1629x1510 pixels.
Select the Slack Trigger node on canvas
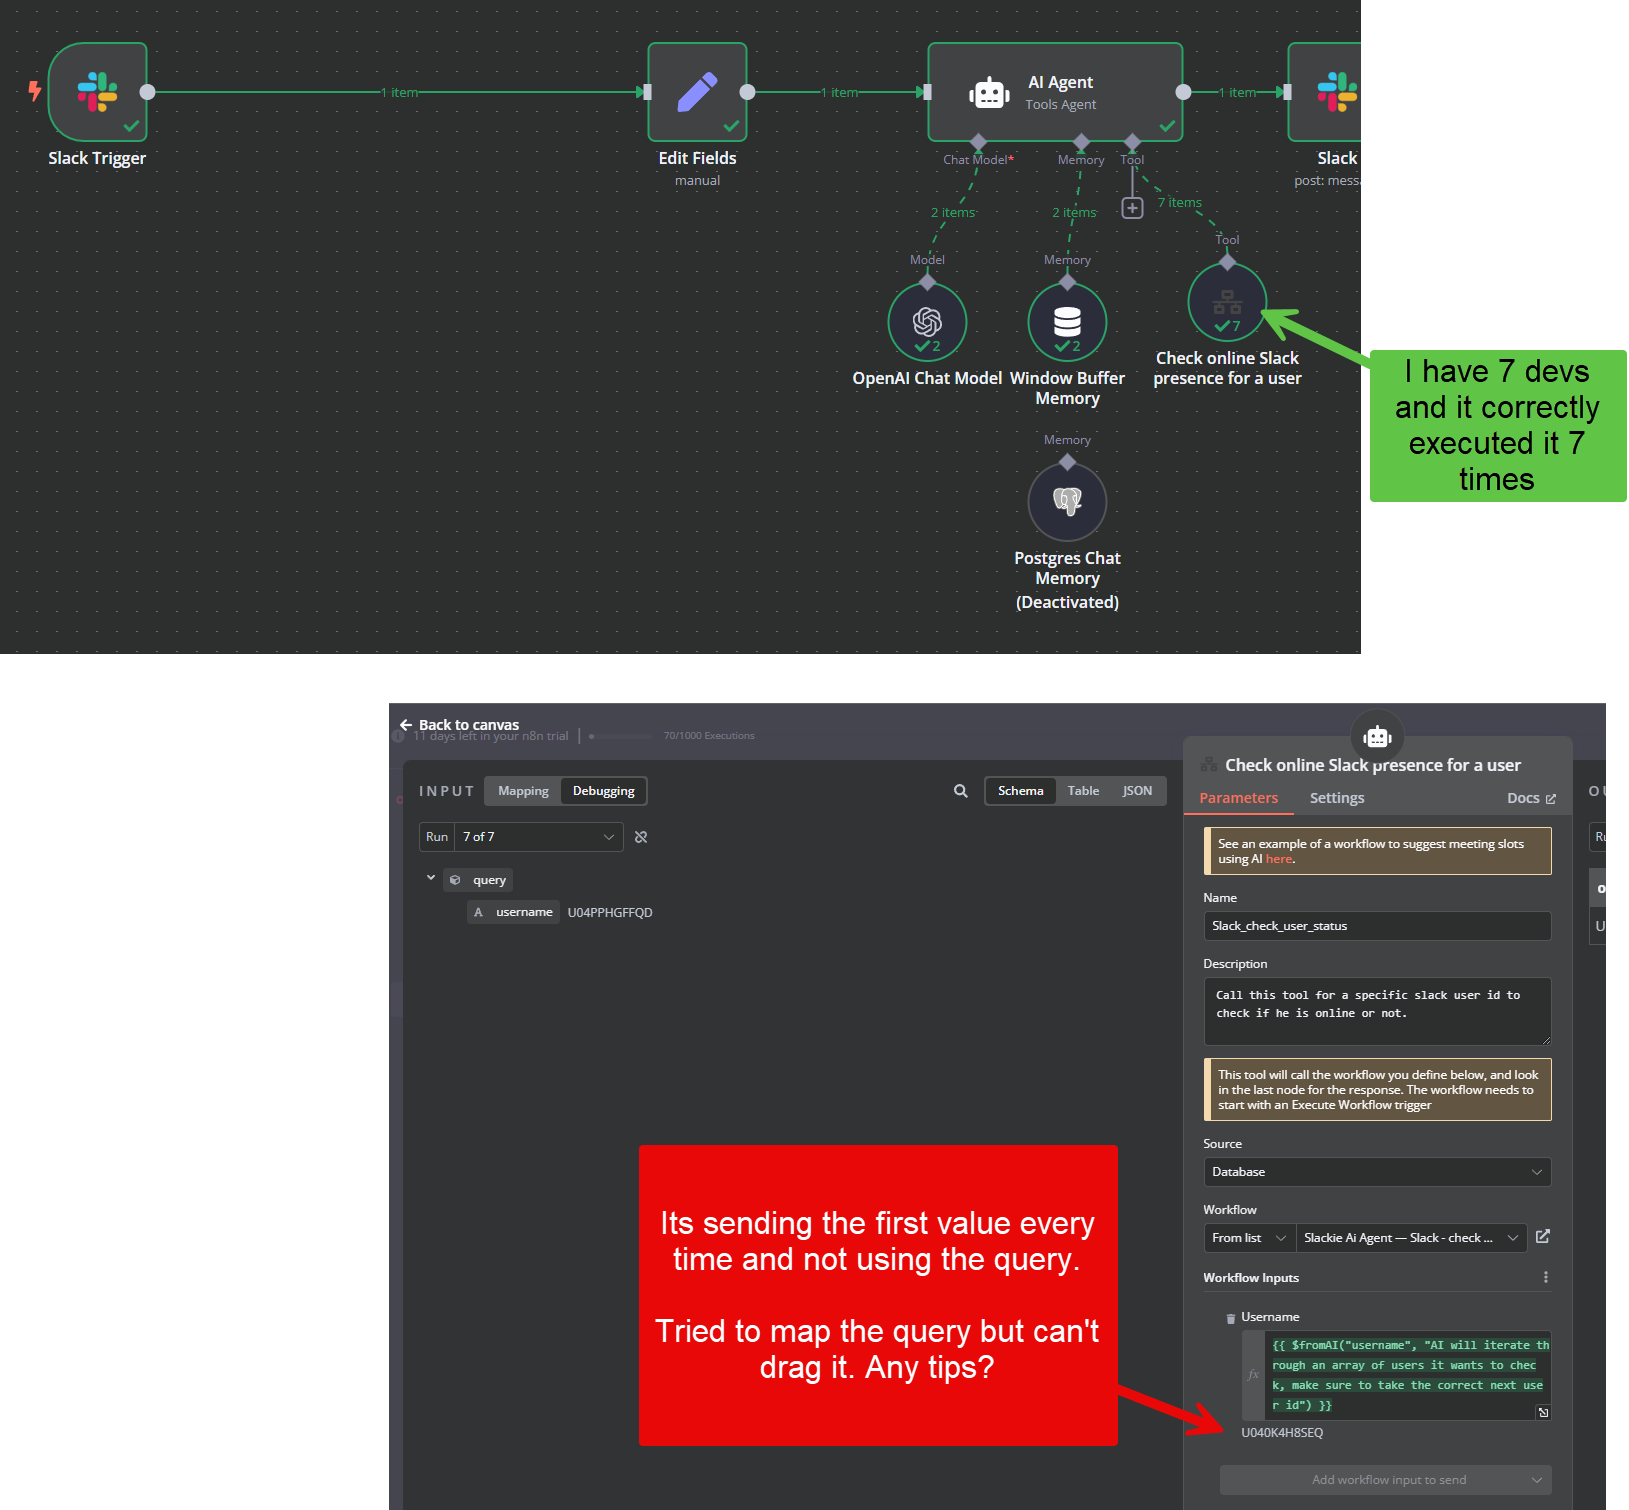point(97,92)
